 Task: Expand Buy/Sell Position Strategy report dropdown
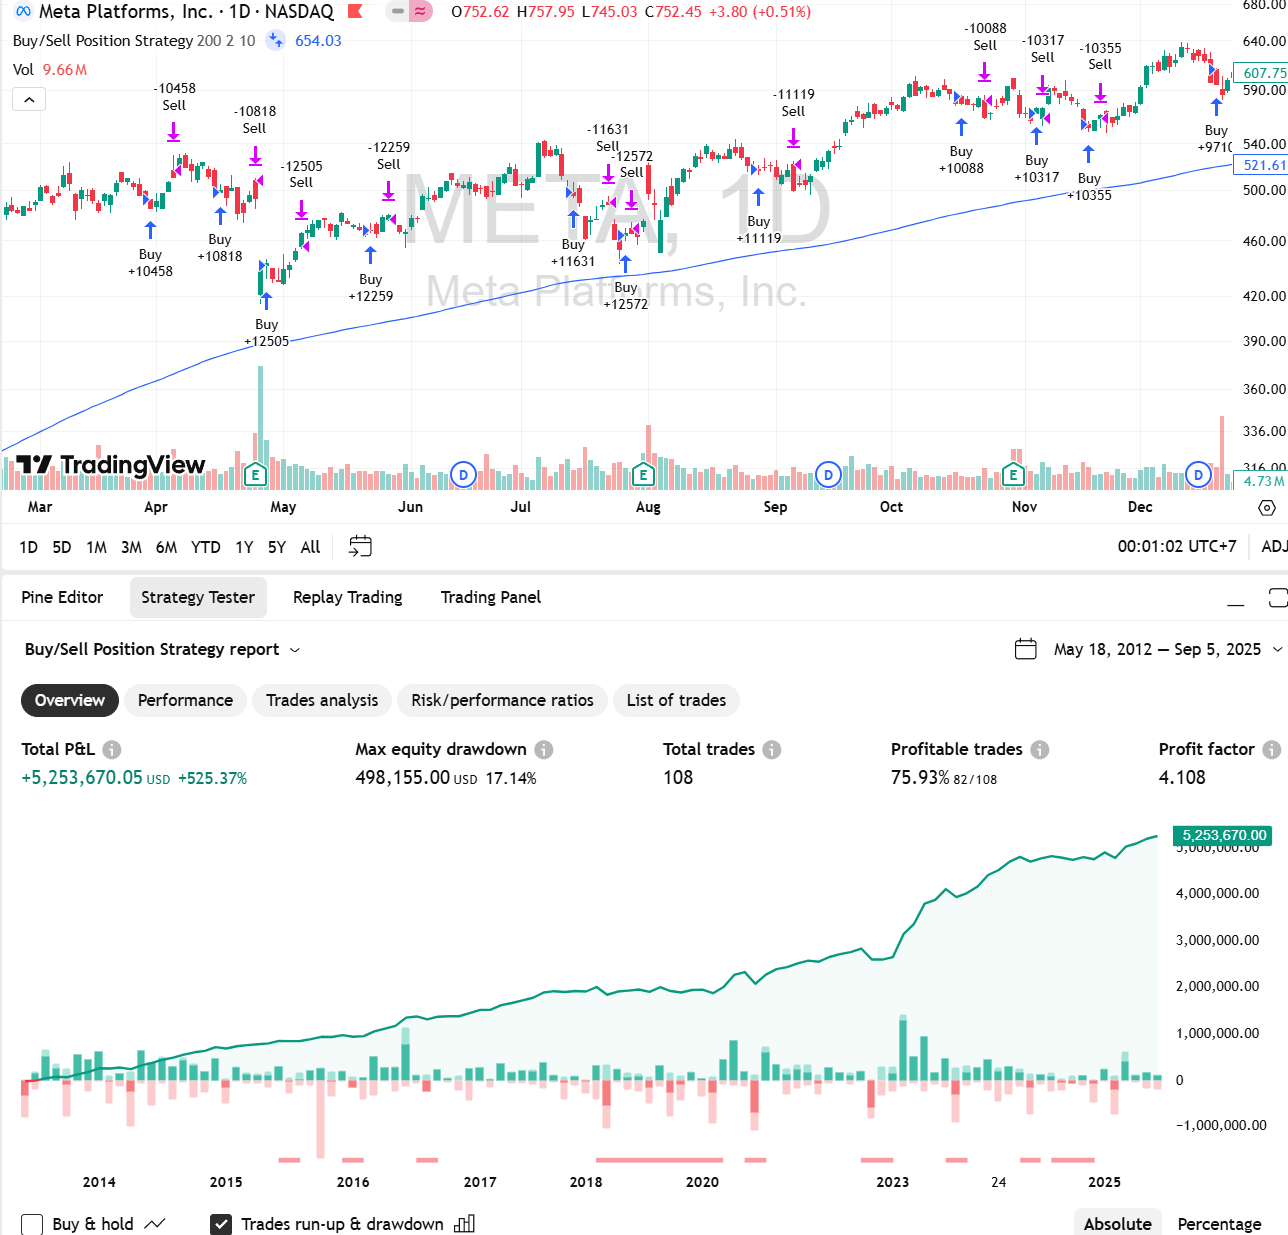pos(162,649)
